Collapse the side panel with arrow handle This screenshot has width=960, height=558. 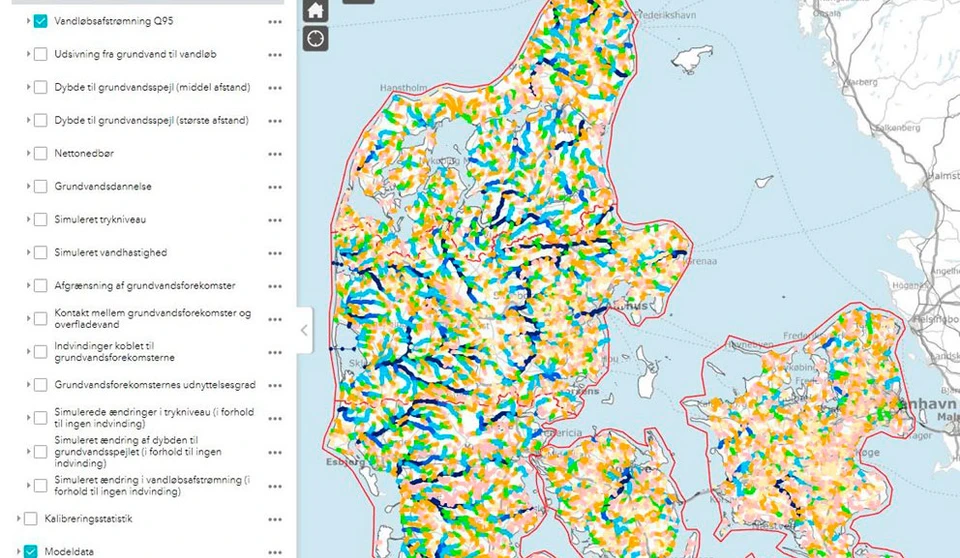point(304,330)
